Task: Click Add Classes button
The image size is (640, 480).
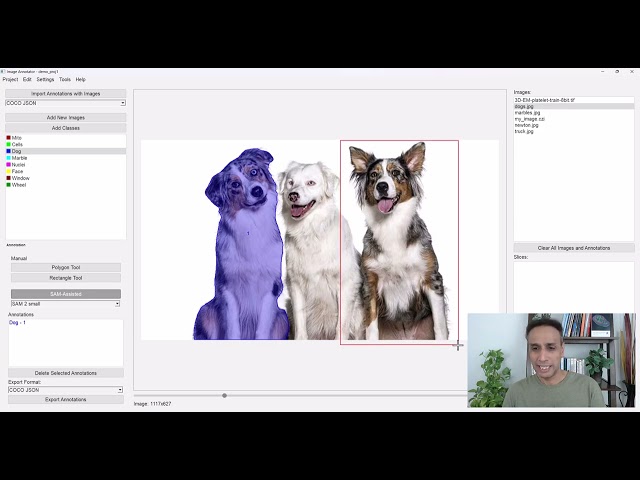Action: point(66,128)
